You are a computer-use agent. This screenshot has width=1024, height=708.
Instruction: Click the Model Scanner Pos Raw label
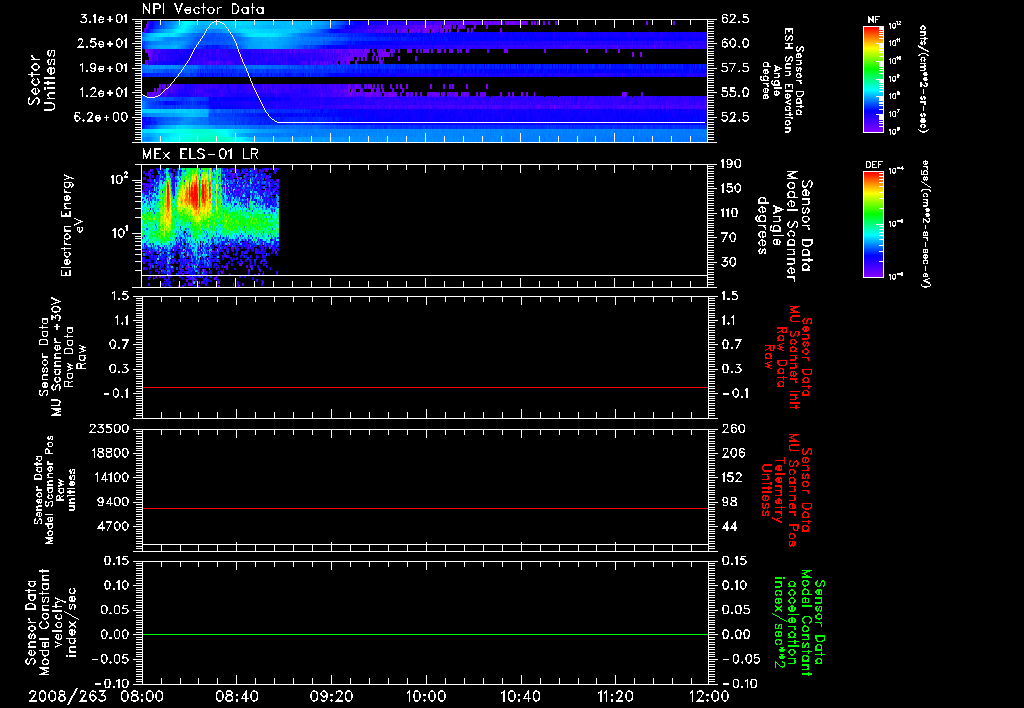click(55, 489)
